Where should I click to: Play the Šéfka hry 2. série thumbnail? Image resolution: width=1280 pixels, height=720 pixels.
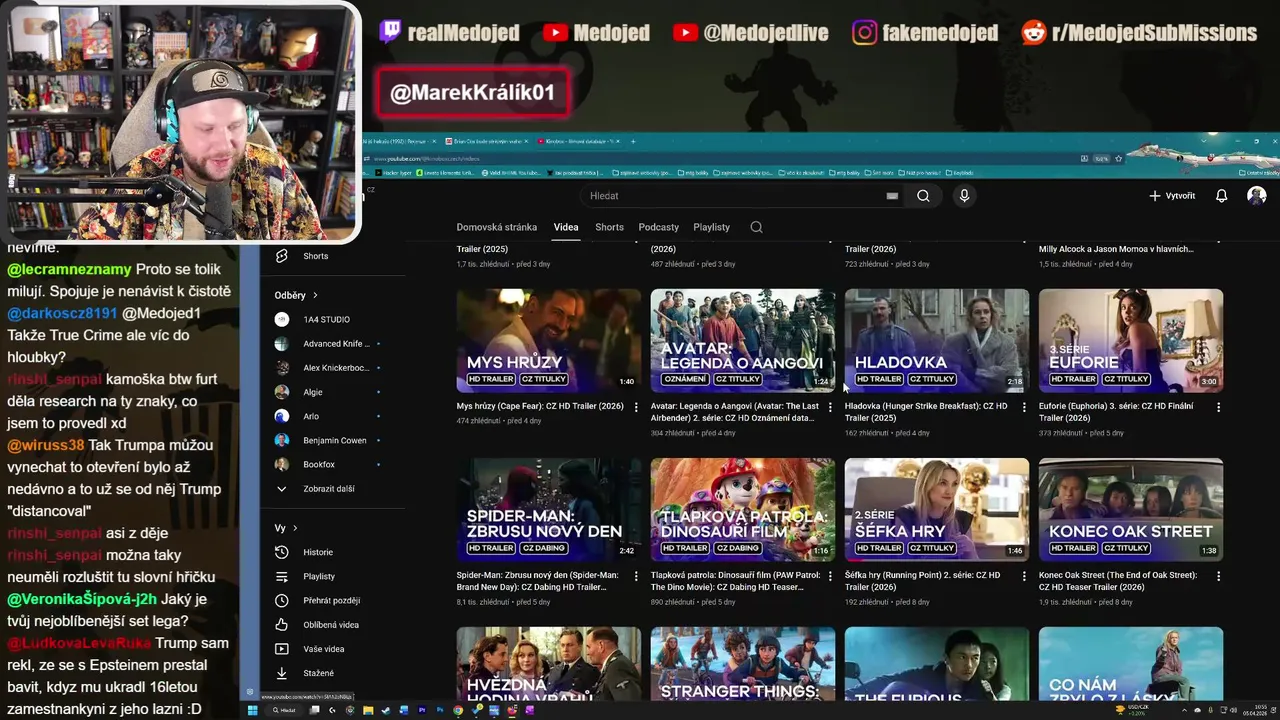(x=937, y=510)
